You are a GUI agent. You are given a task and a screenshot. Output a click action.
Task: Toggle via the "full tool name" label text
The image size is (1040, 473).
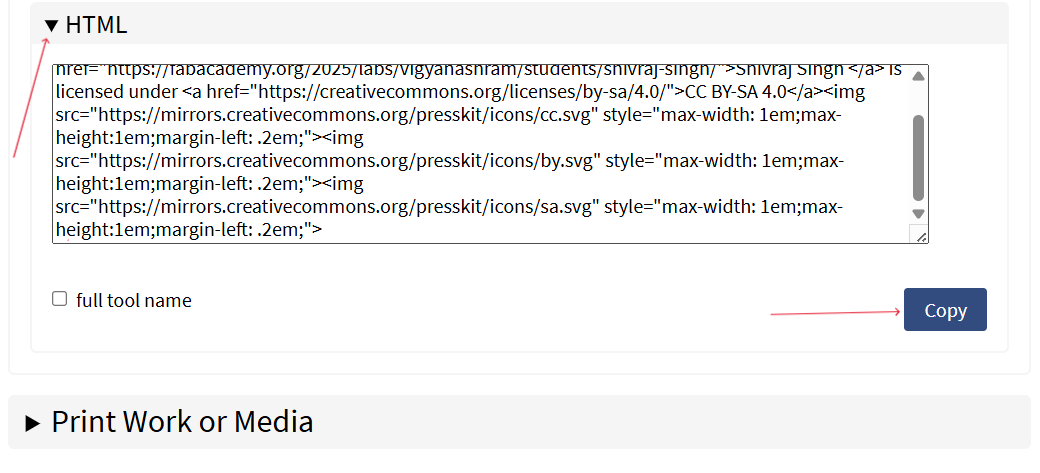coord(134,301)
